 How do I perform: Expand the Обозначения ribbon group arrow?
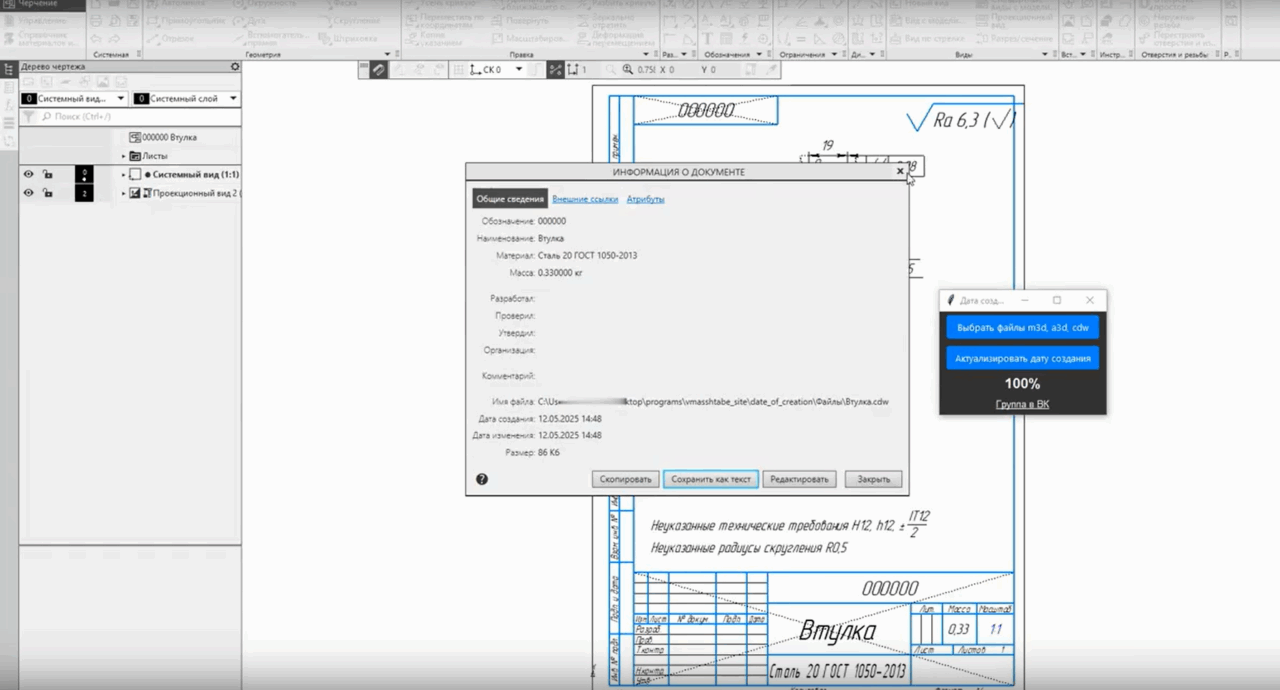[759, 54]
